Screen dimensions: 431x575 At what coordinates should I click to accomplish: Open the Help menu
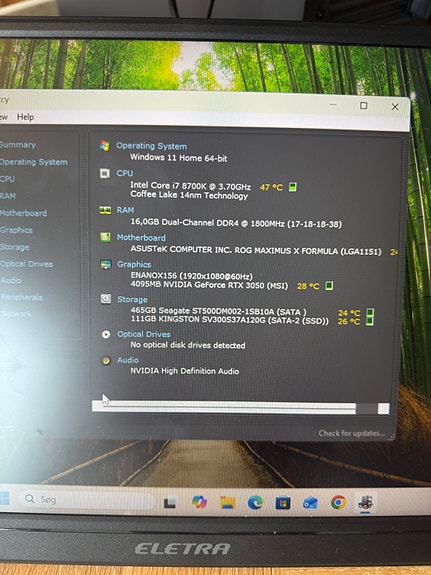(25, 117)
